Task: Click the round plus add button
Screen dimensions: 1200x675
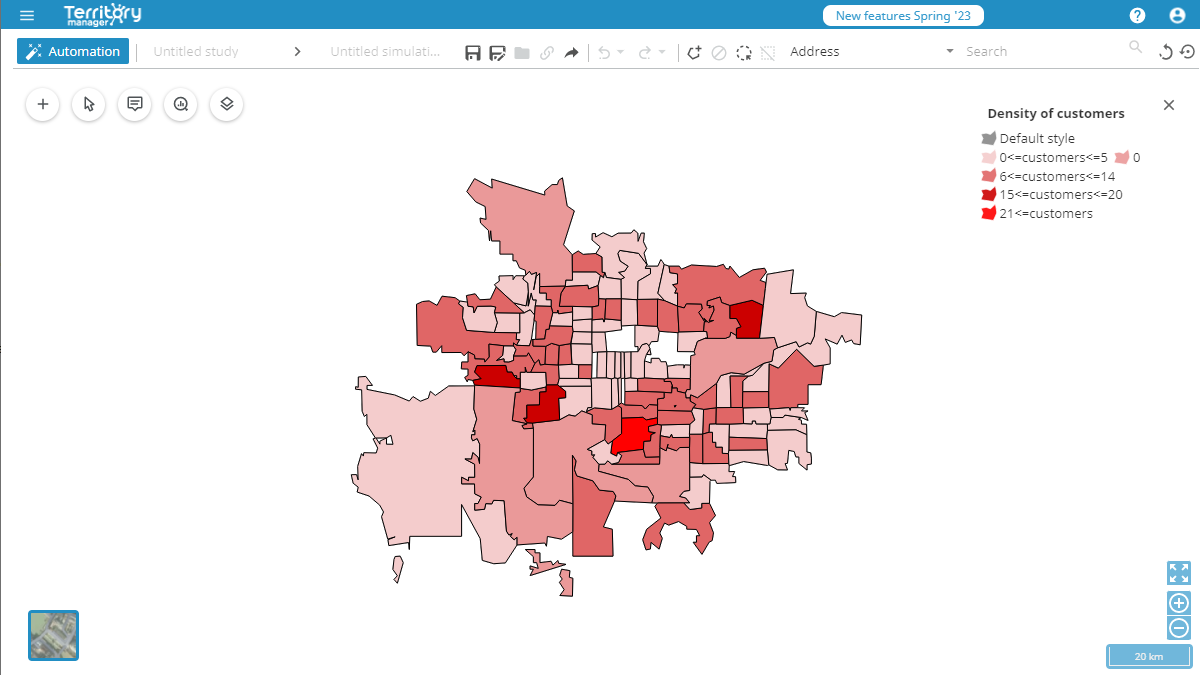Action: (x=43, y=104)
